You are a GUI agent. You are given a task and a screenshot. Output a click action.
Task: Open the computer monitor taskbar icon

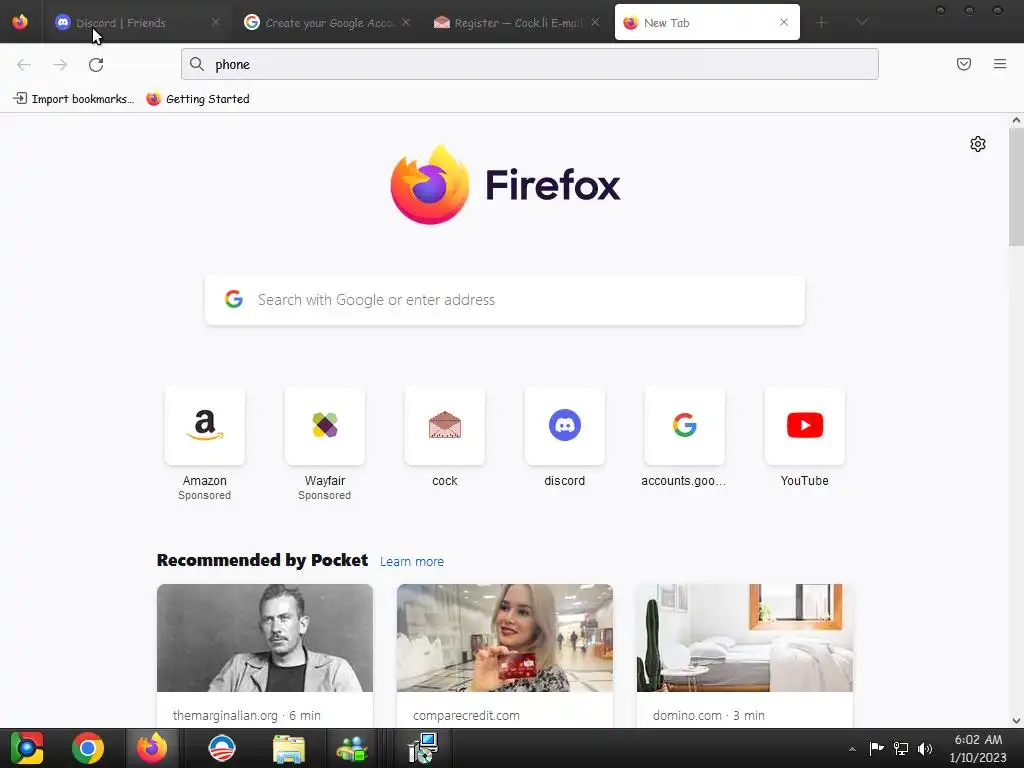click(x=423, y=748)
